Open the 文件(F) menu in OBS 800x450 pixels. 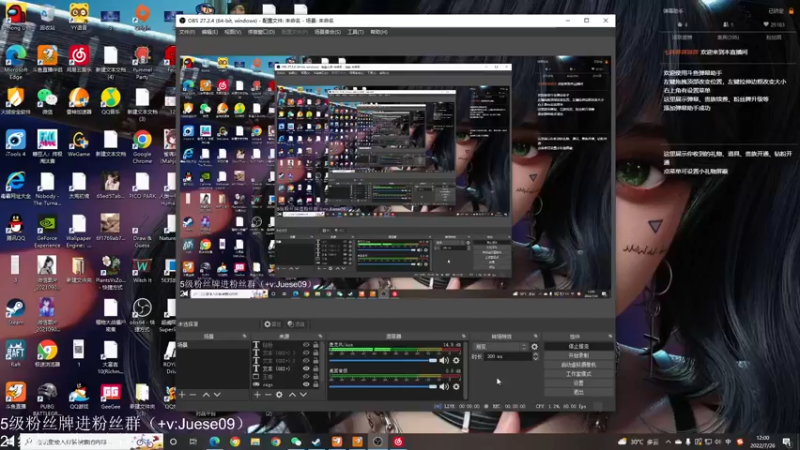(187, 32)
